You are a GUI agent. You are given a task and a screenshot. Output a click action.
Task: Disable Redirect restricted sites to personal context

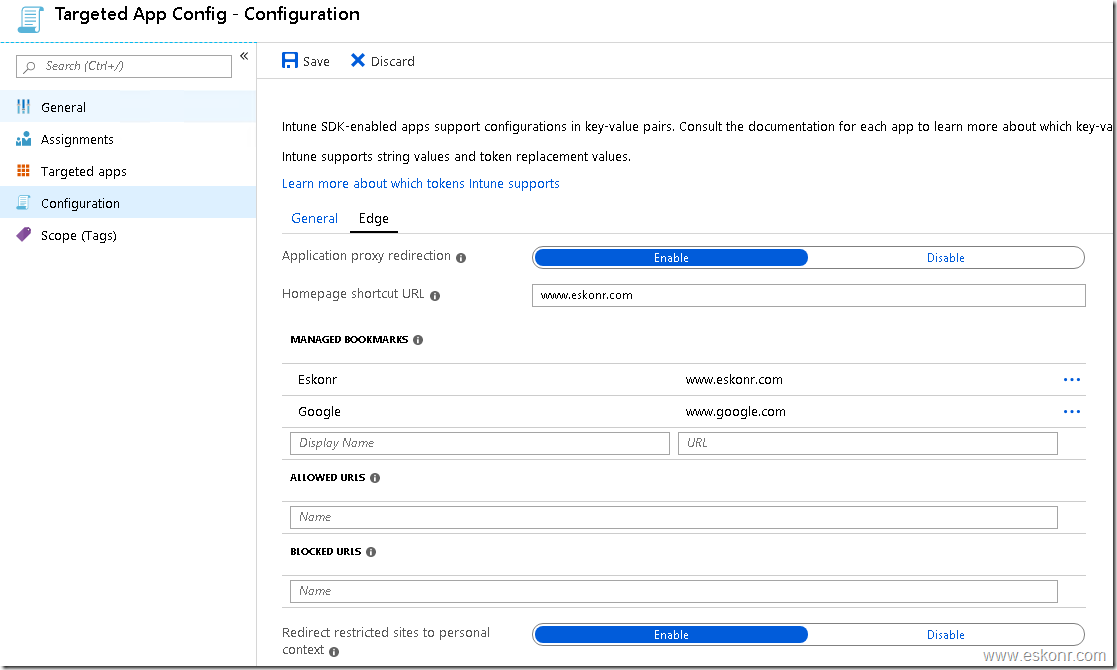click(x=945, y=634)
